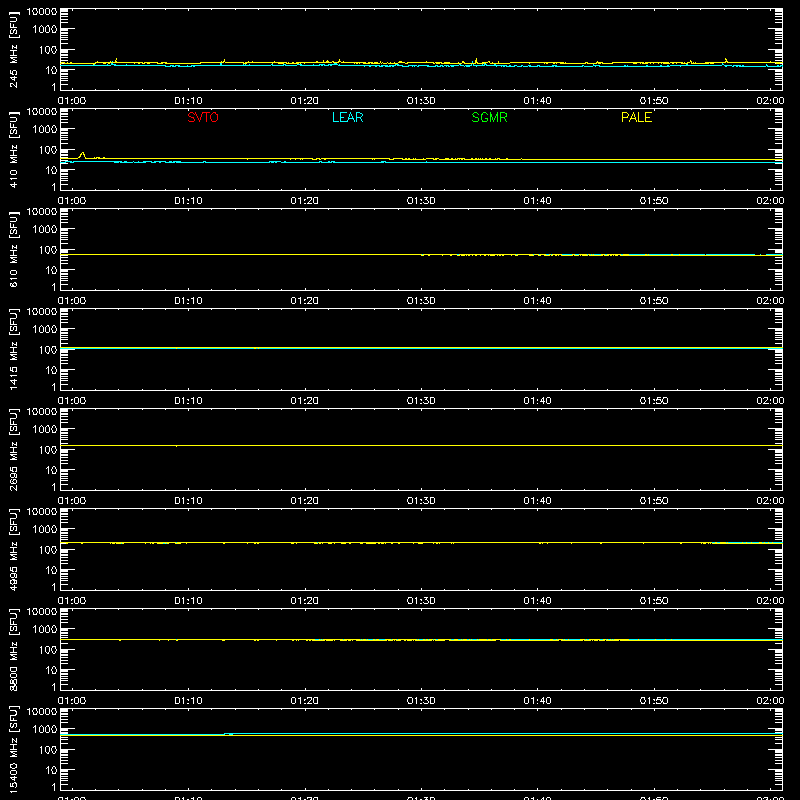The height and width of the screenshot is (800, 800).
Task: Click 01:30 on the 245 MHz time axis
Action: coord(421,101)
